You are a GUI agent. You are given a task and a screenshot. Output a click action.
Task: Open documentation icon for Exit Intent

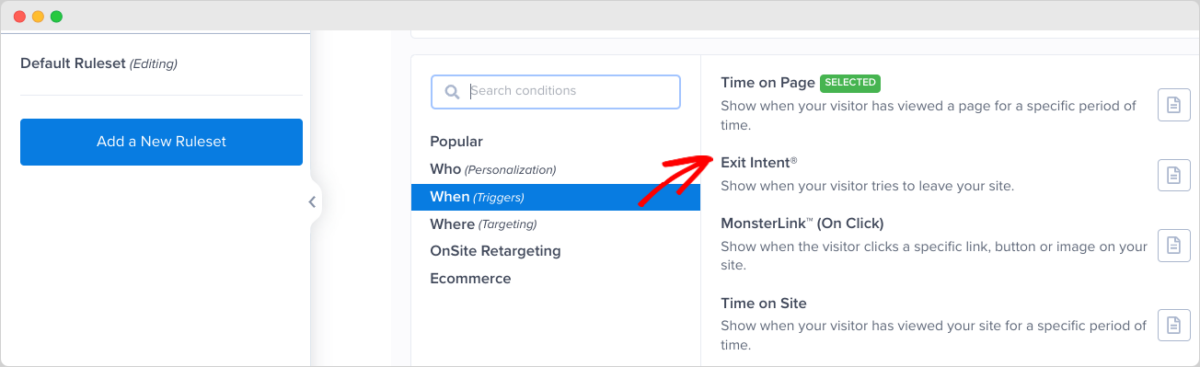tap(1174, 175)
